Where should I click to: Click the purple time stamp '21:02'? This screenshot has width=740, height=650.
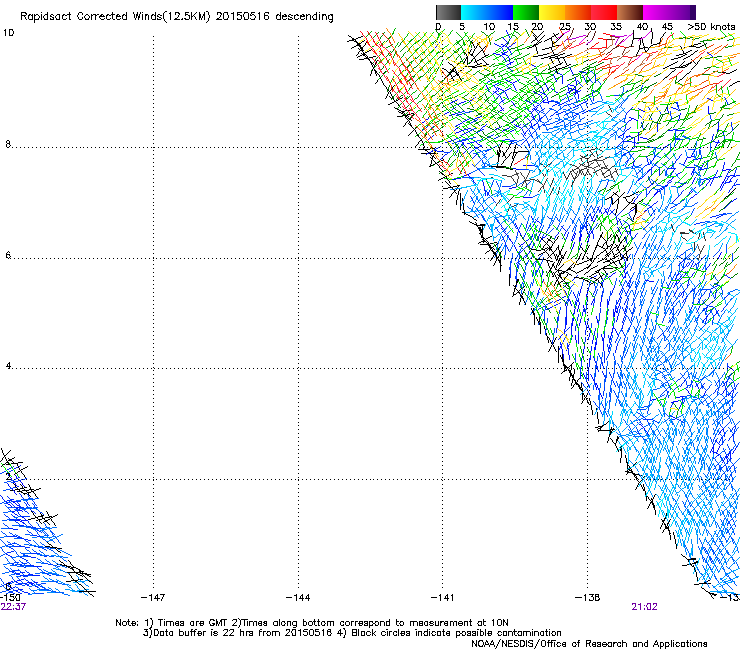[x=644, y=607]
